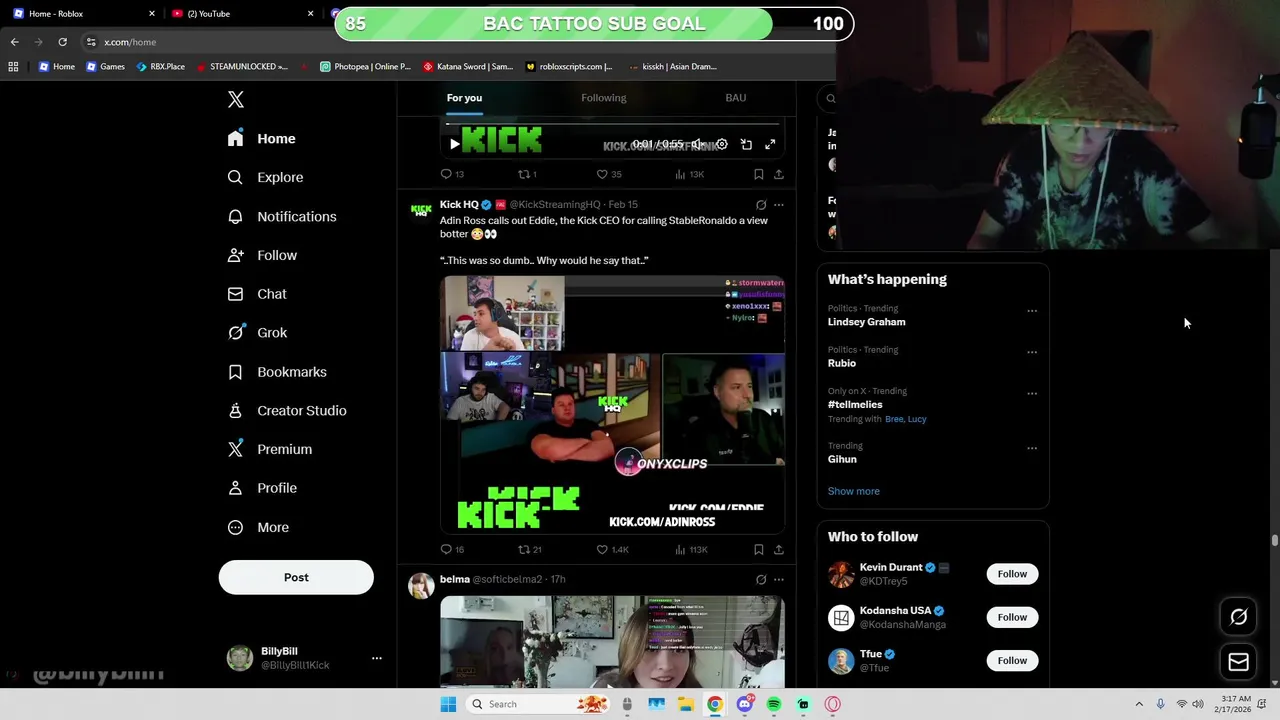
Task: Click the Post button
Action: 296,577
